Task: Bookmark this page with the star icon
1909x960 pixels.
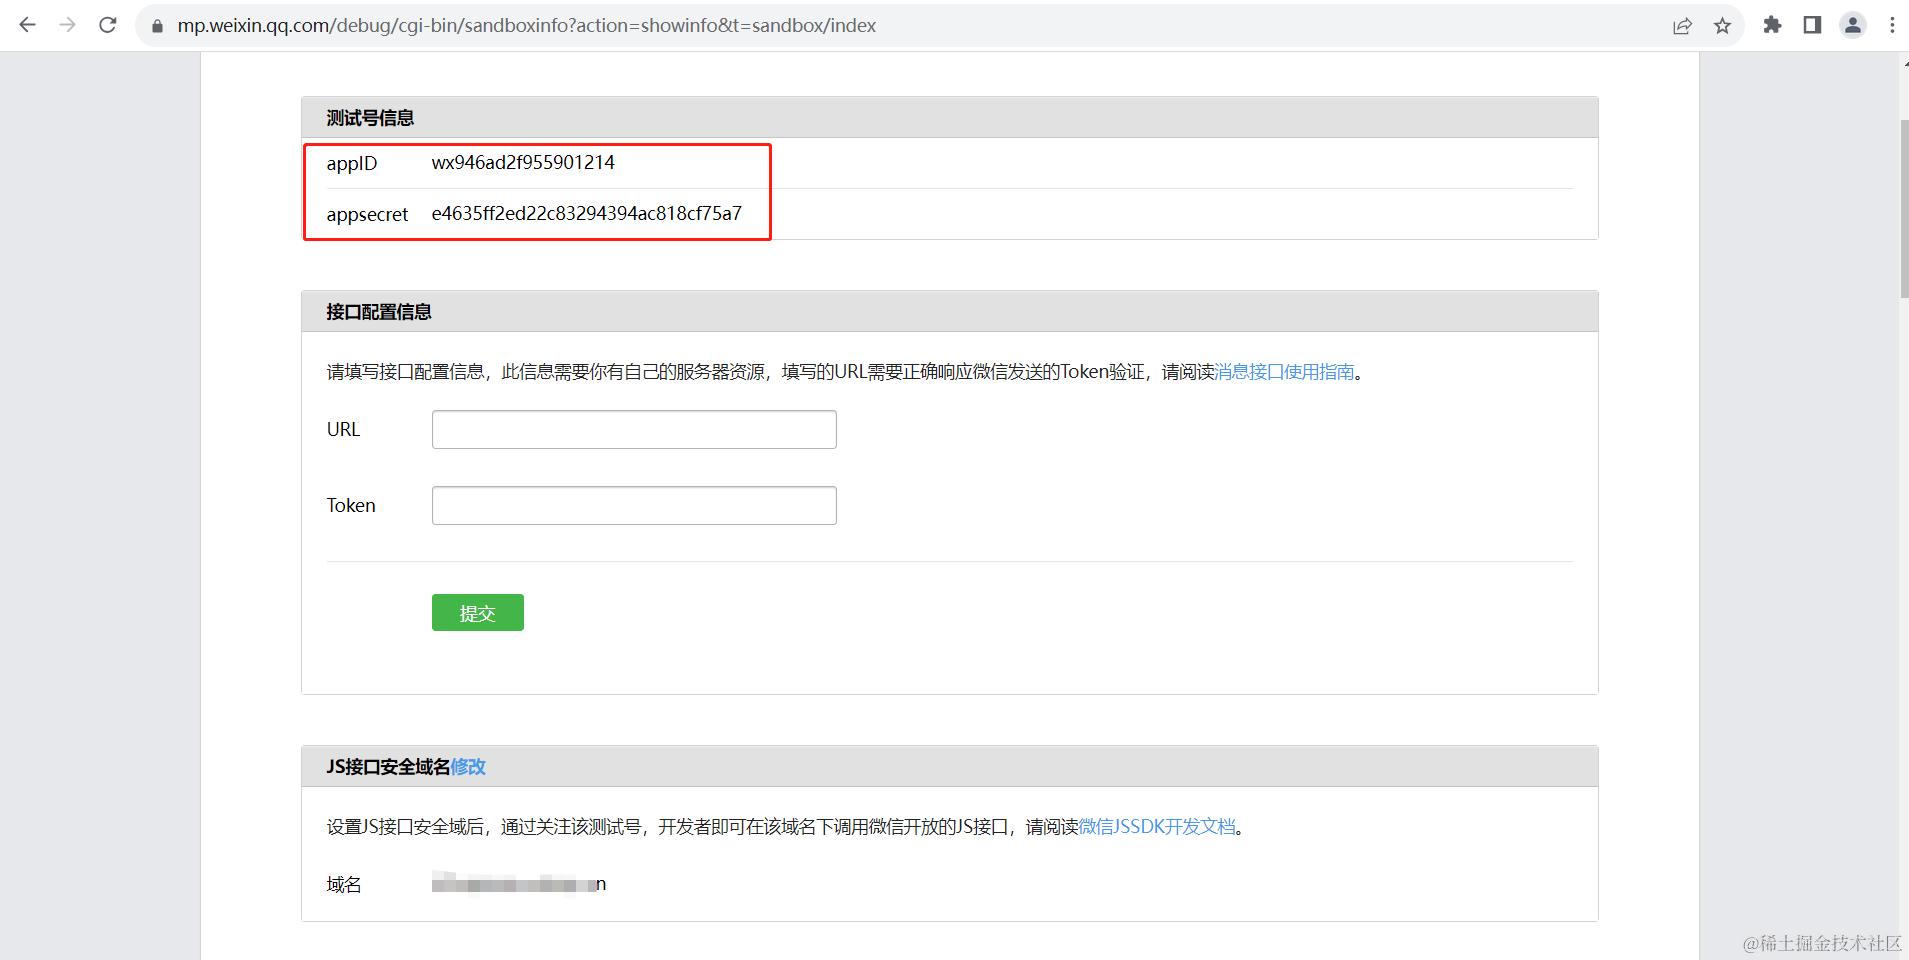Action: tap(1723, 25)
